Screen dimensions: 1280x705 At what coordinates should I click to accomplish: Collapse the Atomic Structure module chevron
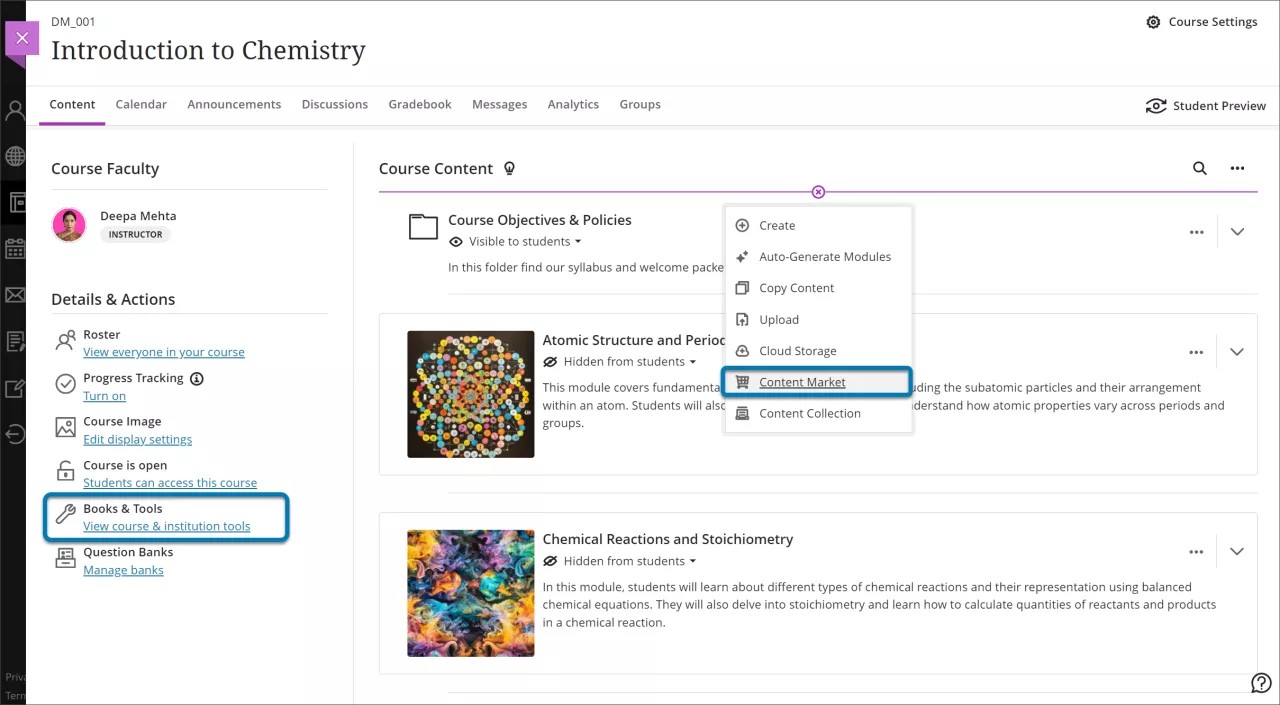[1237, 352]
